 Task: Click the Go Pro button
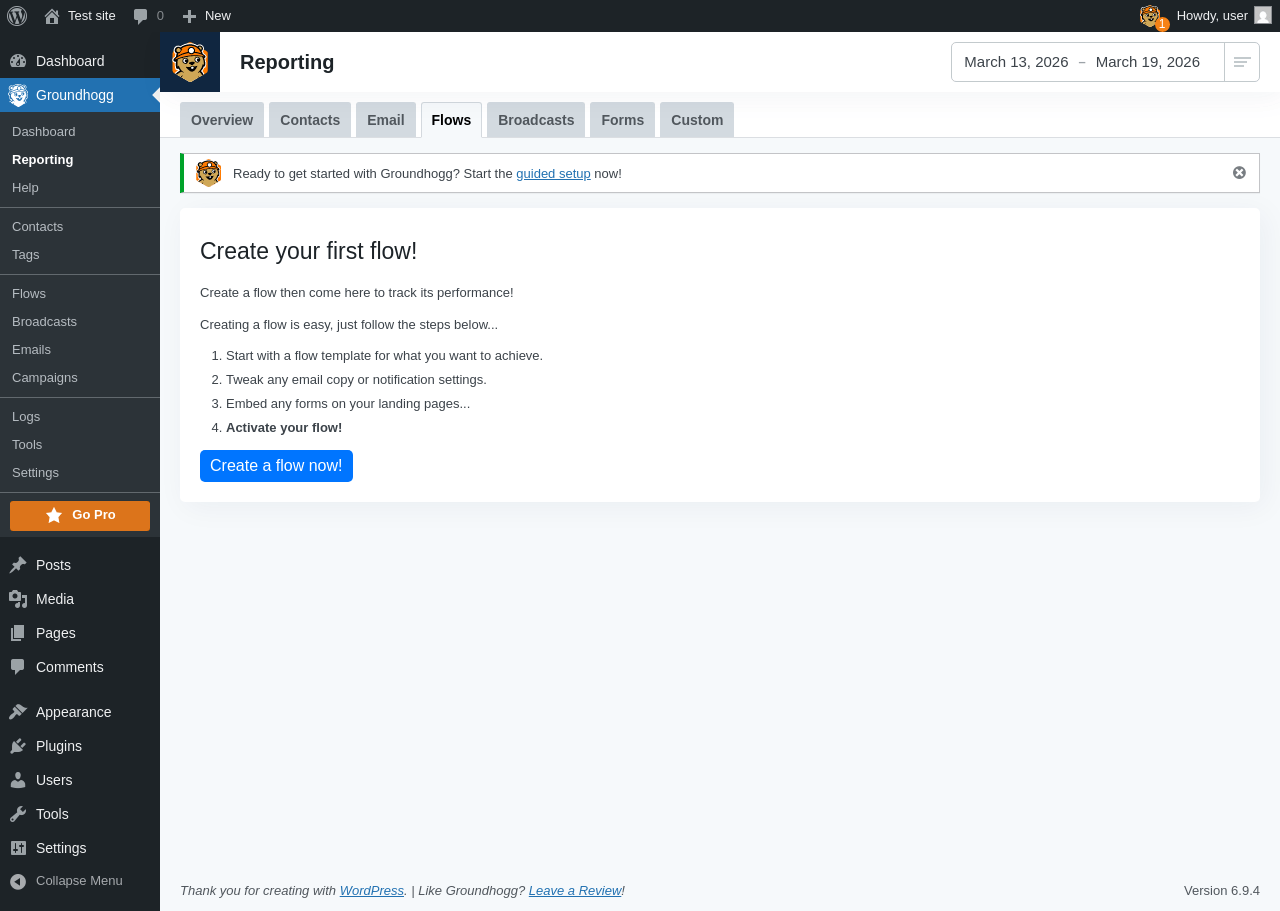(80, 516)
